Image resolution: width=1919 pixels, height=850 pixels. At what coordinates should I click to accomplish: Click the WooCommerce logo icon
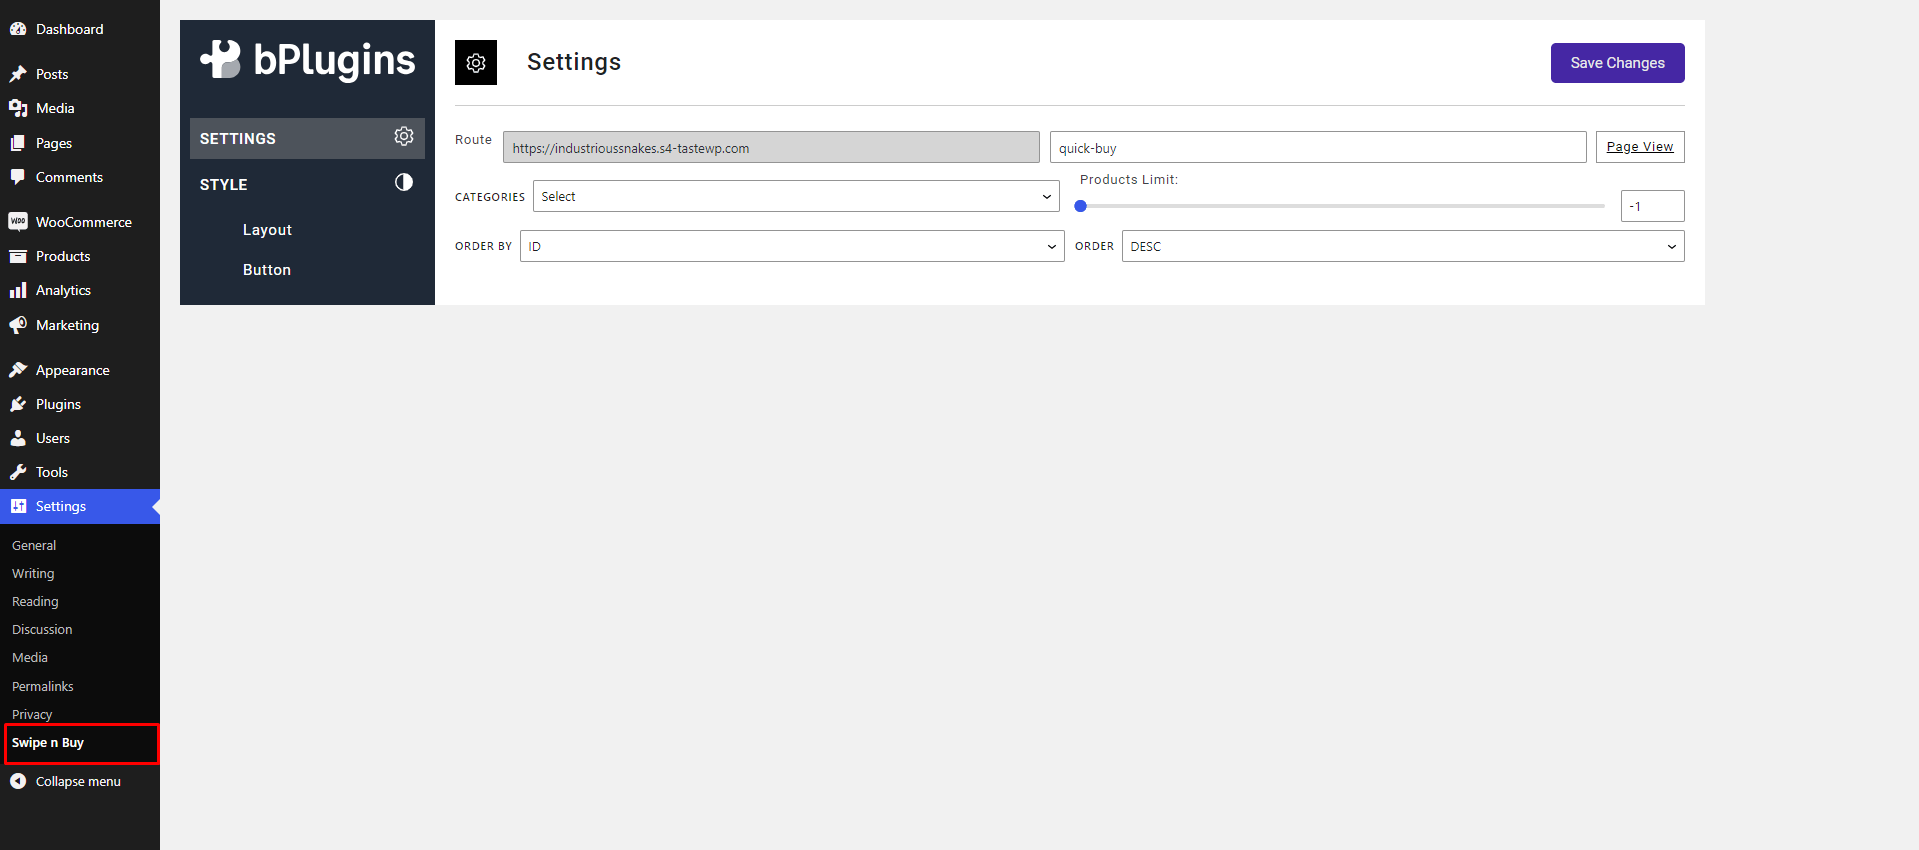tap(18, 222)
